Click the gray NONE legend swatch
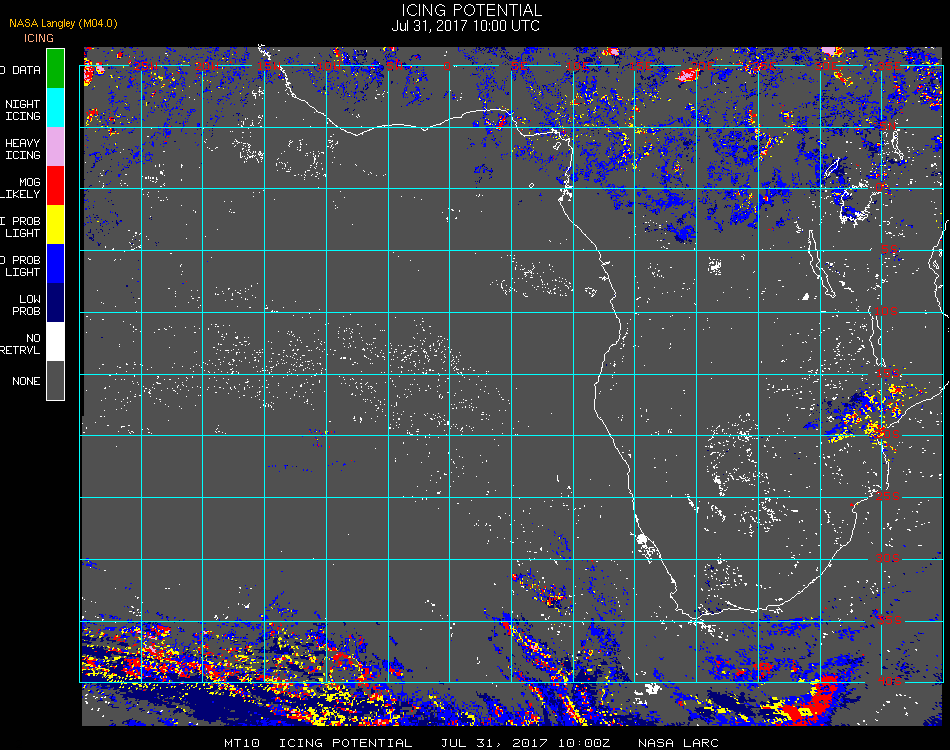The width and height of the screenshot is (950, 750). [55, 380]
